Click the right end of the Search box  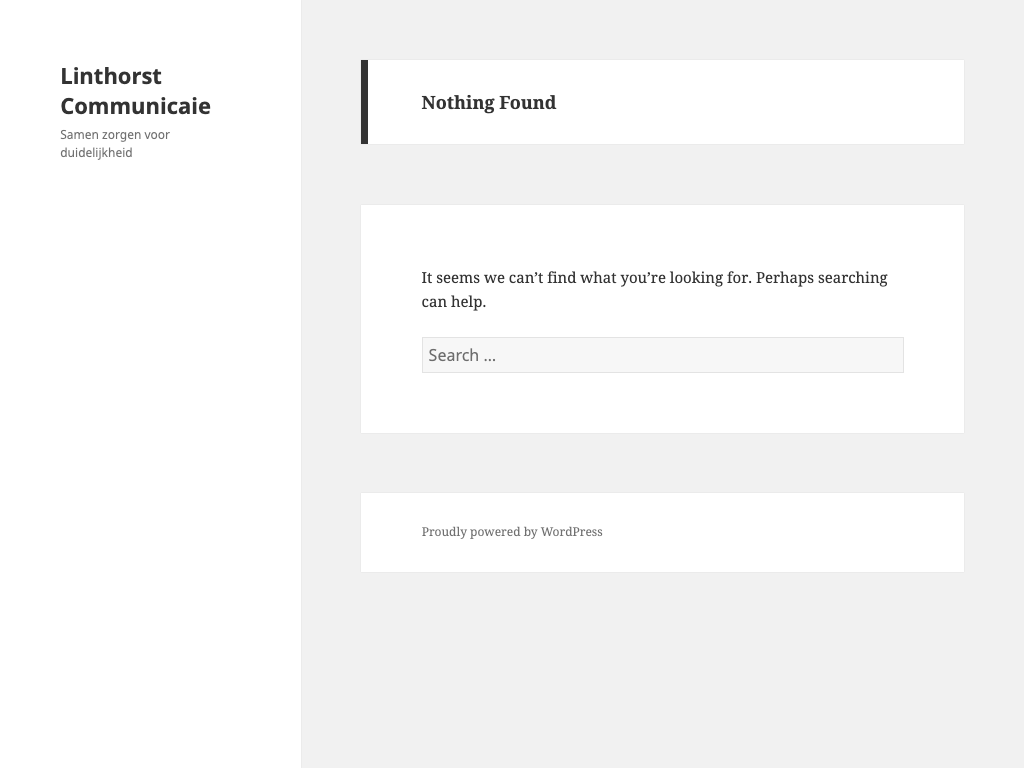tap(890, 355)
